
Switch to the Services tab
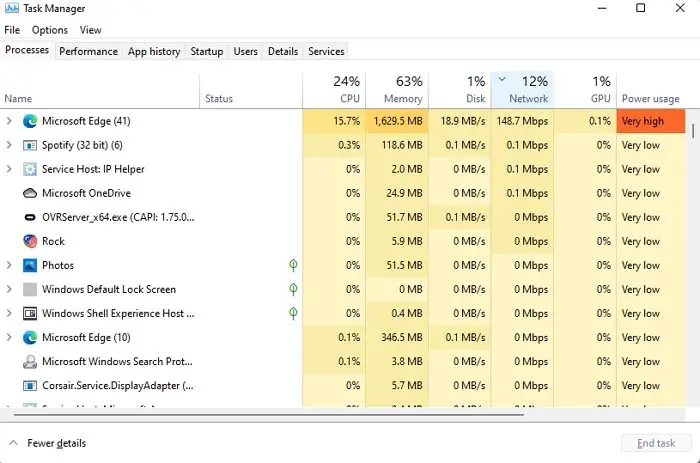click(x=326, y=51)
